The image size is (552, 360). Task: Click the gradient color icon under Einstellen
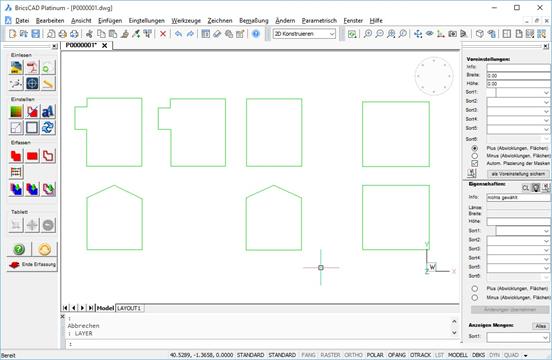coord(16,112)
